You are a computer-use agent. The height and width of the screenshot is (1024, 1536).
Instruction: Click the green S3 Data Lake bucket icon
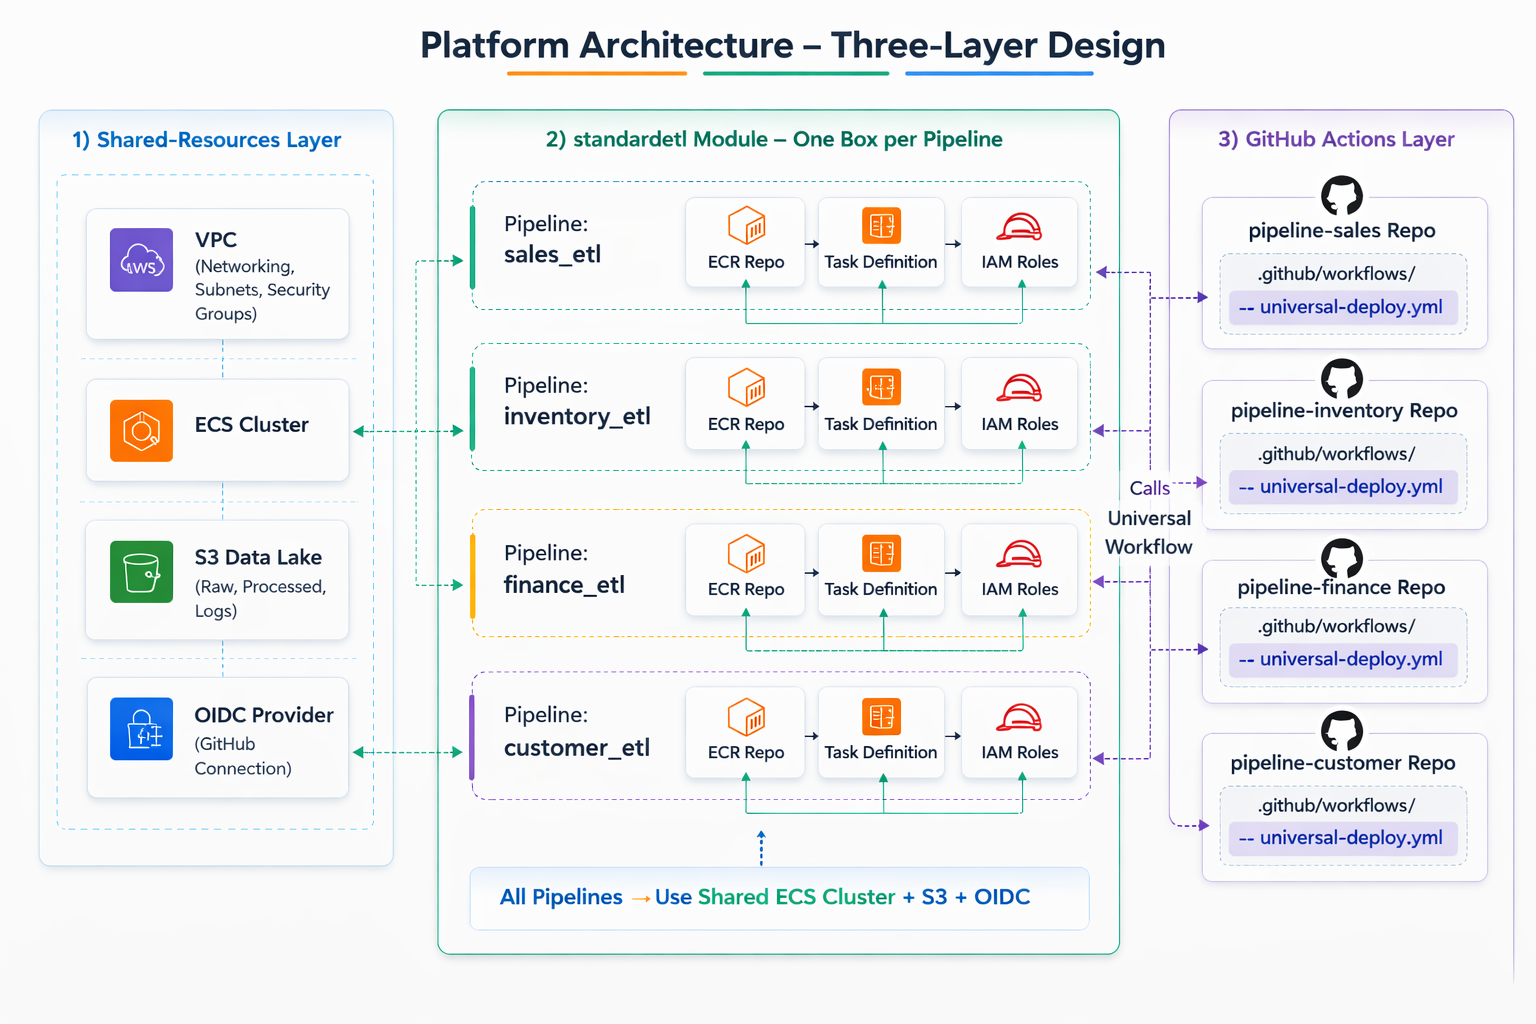point(141,572)
